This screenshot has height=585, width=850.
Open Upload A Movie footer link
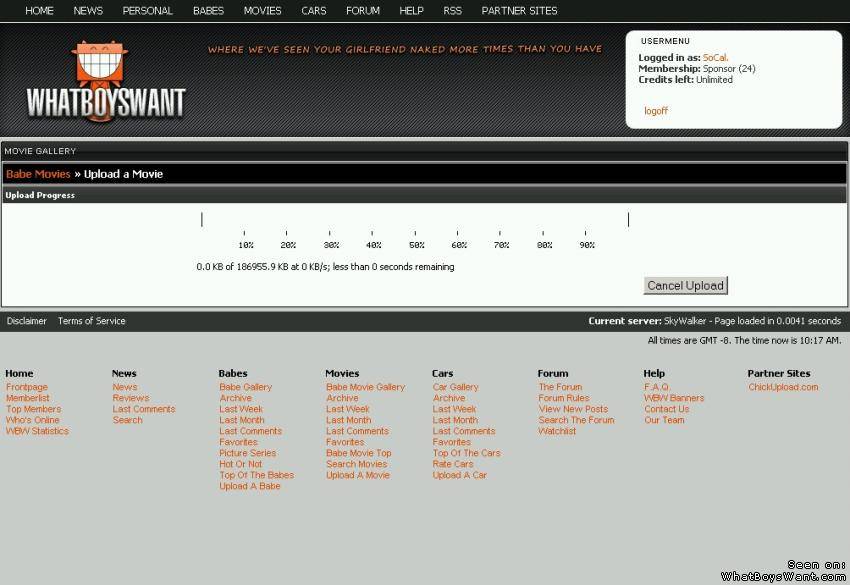[x=358, y=475]
